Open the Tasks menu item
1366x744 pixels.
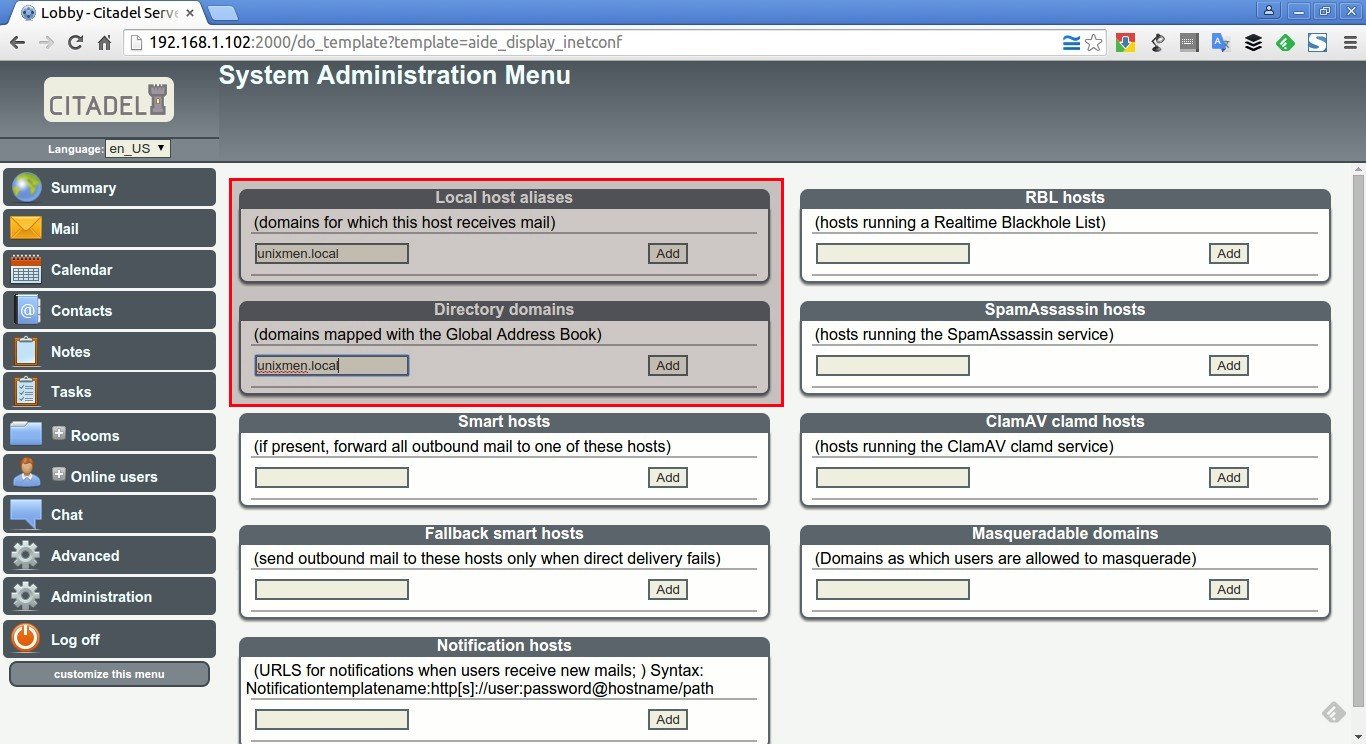point(109,391)
